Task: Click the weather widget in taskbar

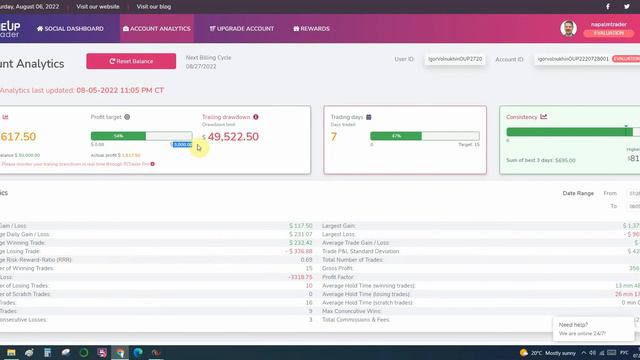Action: [x=547, y=353]
